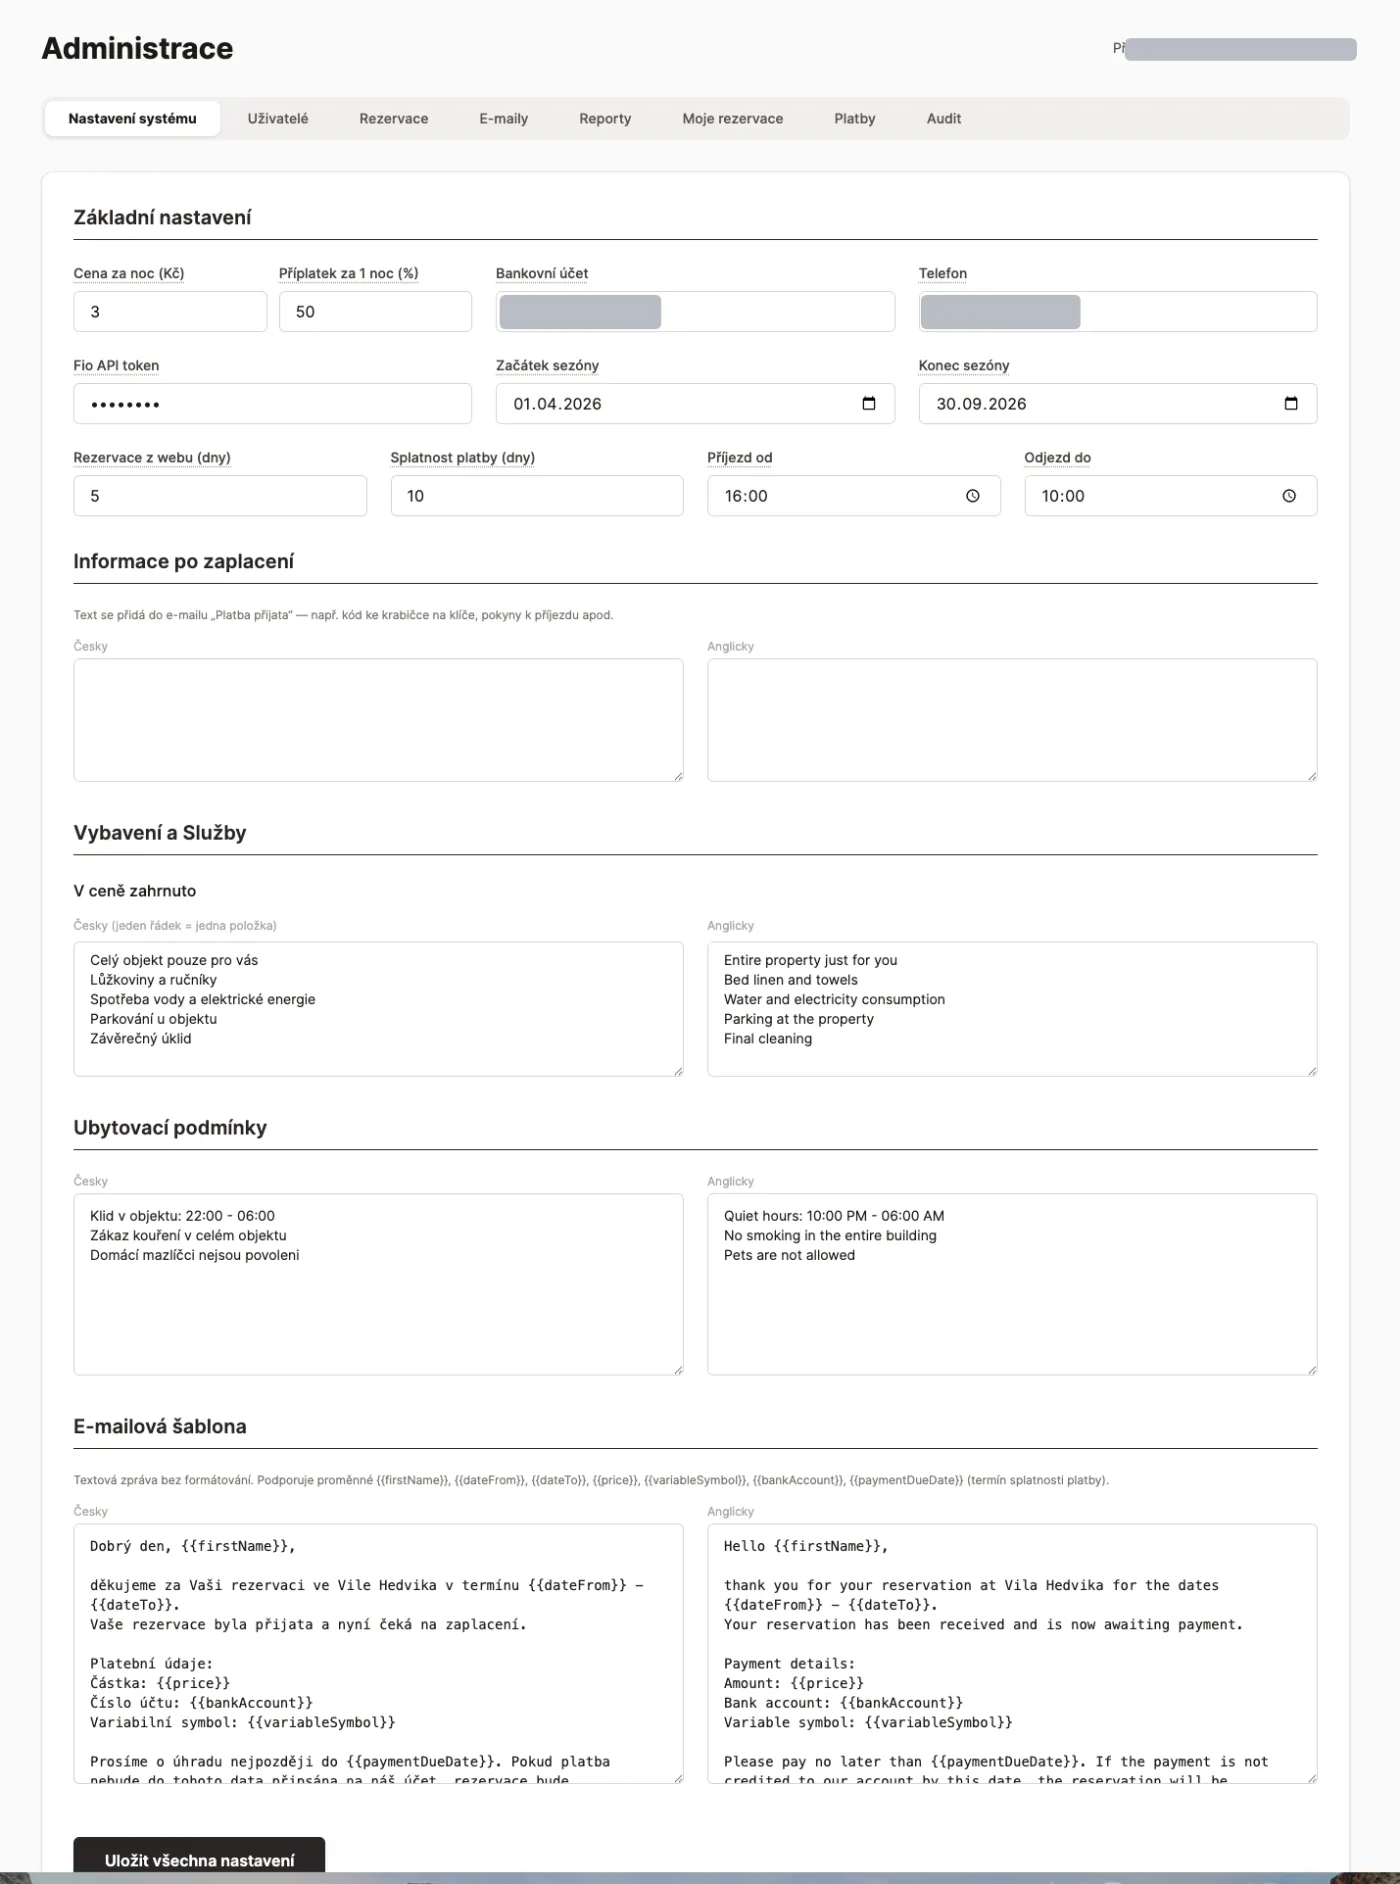Click the Splatnost platby days field
Viewport: 1400px width, 1884px height.
[x=537, y=496]
